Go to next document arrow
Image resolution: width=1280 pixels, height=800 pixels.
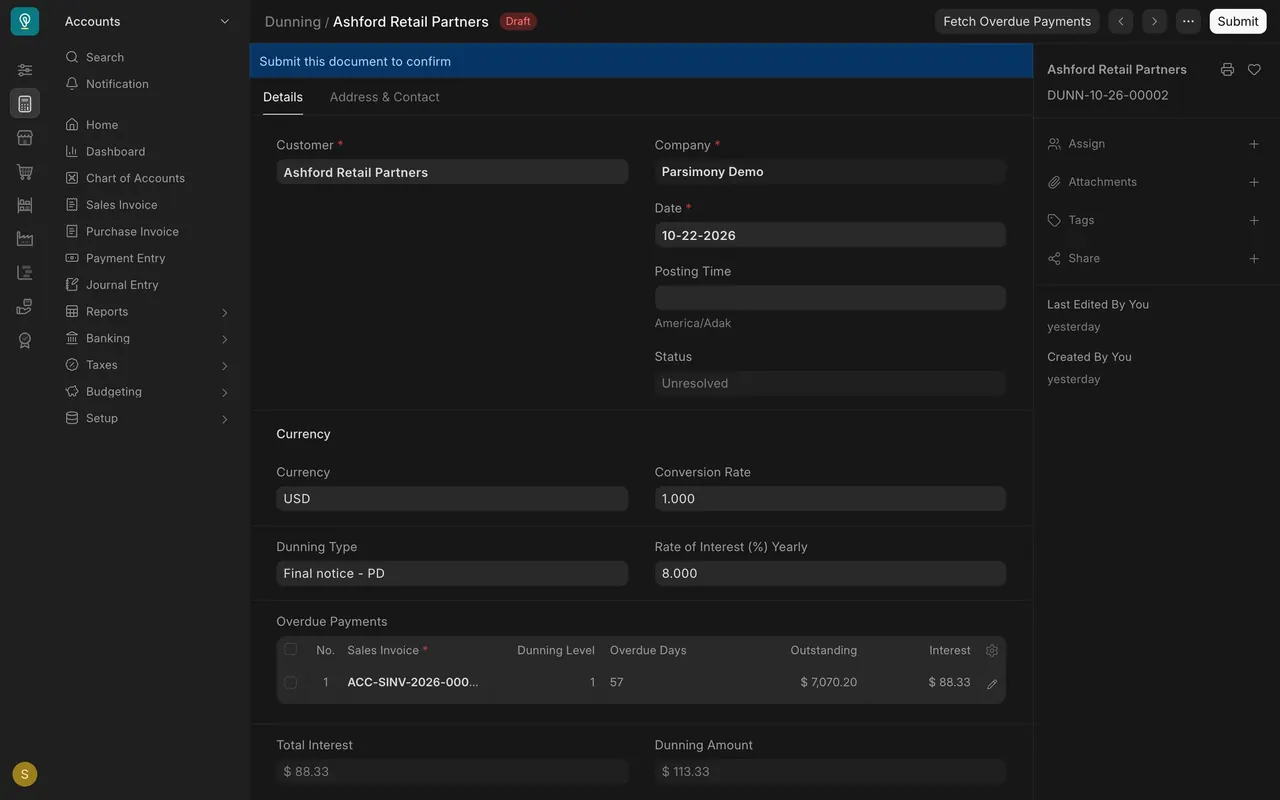[x=1154, y=21]
